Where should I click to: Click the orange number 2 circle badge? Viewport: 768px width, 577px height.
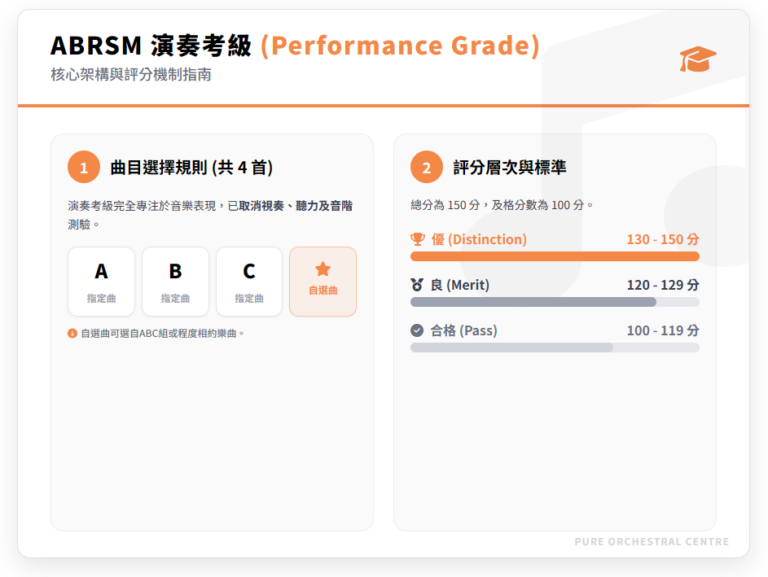[x=427, y=167]
